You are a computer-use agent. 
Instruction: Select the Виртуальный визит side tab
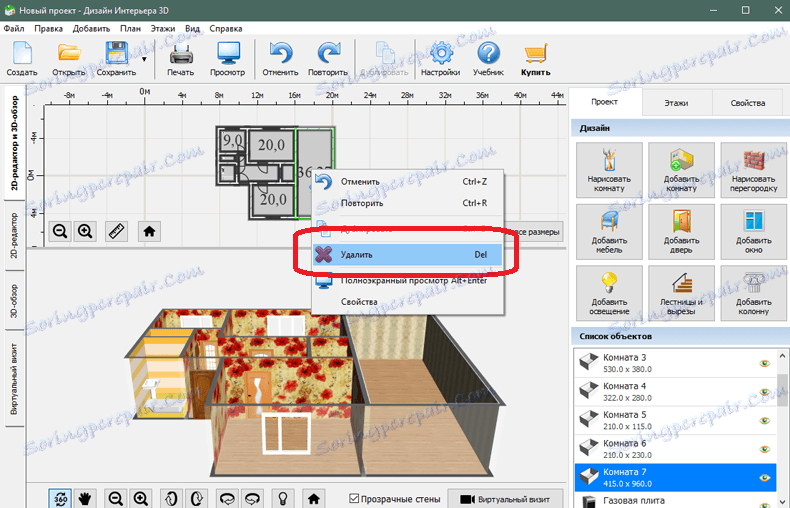pyautogui.click(x=14, y=379)
